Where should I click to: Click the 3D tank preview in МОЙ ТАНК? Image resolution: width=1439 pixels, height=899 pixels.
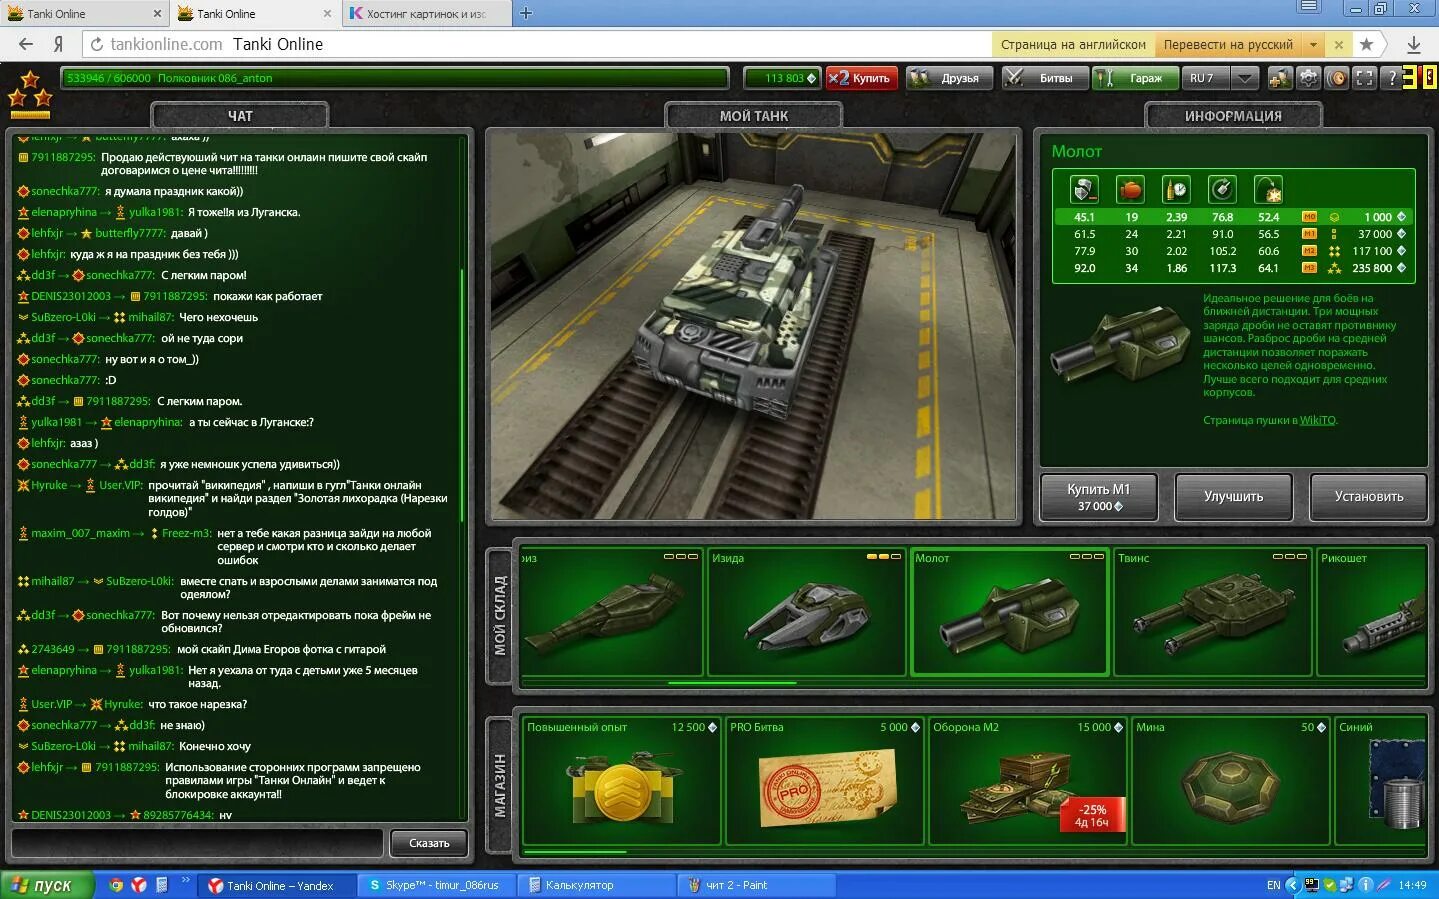754,326
